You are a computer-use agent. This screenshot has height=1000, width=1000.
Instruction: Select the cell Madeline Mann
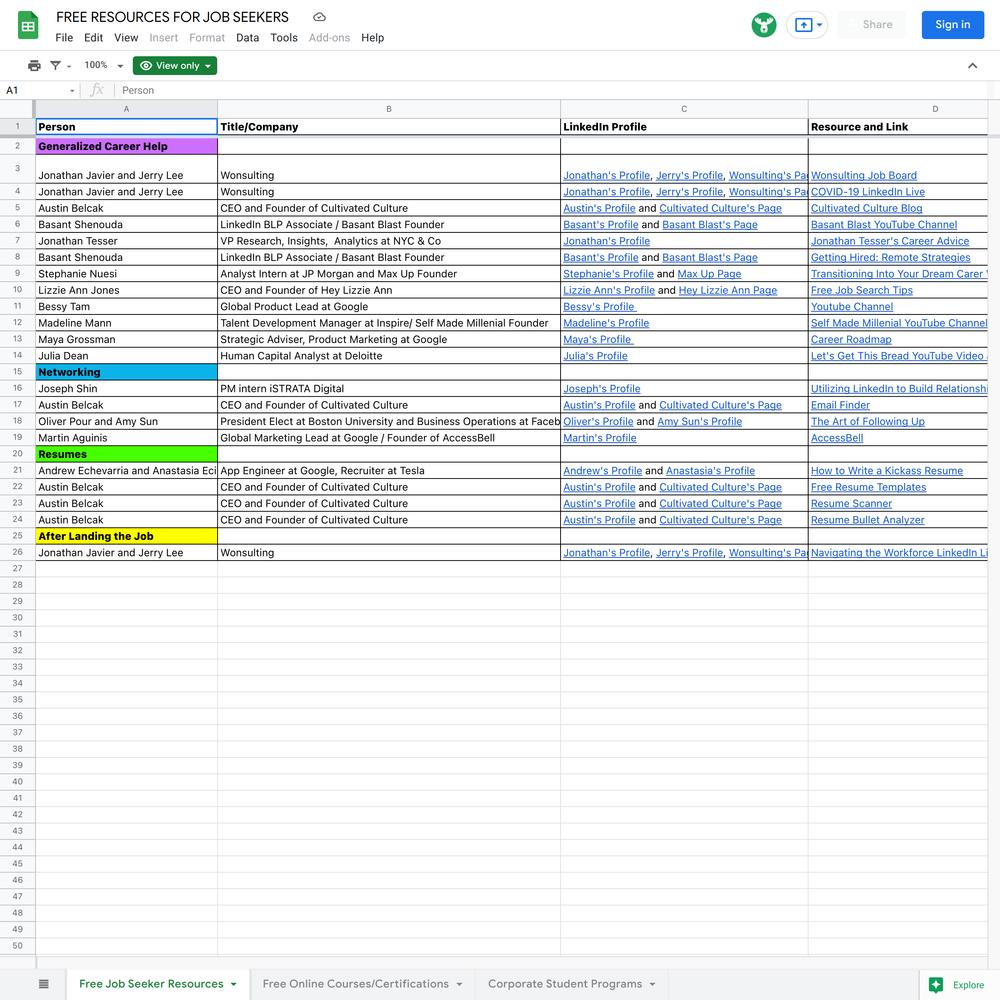point(126,323)
